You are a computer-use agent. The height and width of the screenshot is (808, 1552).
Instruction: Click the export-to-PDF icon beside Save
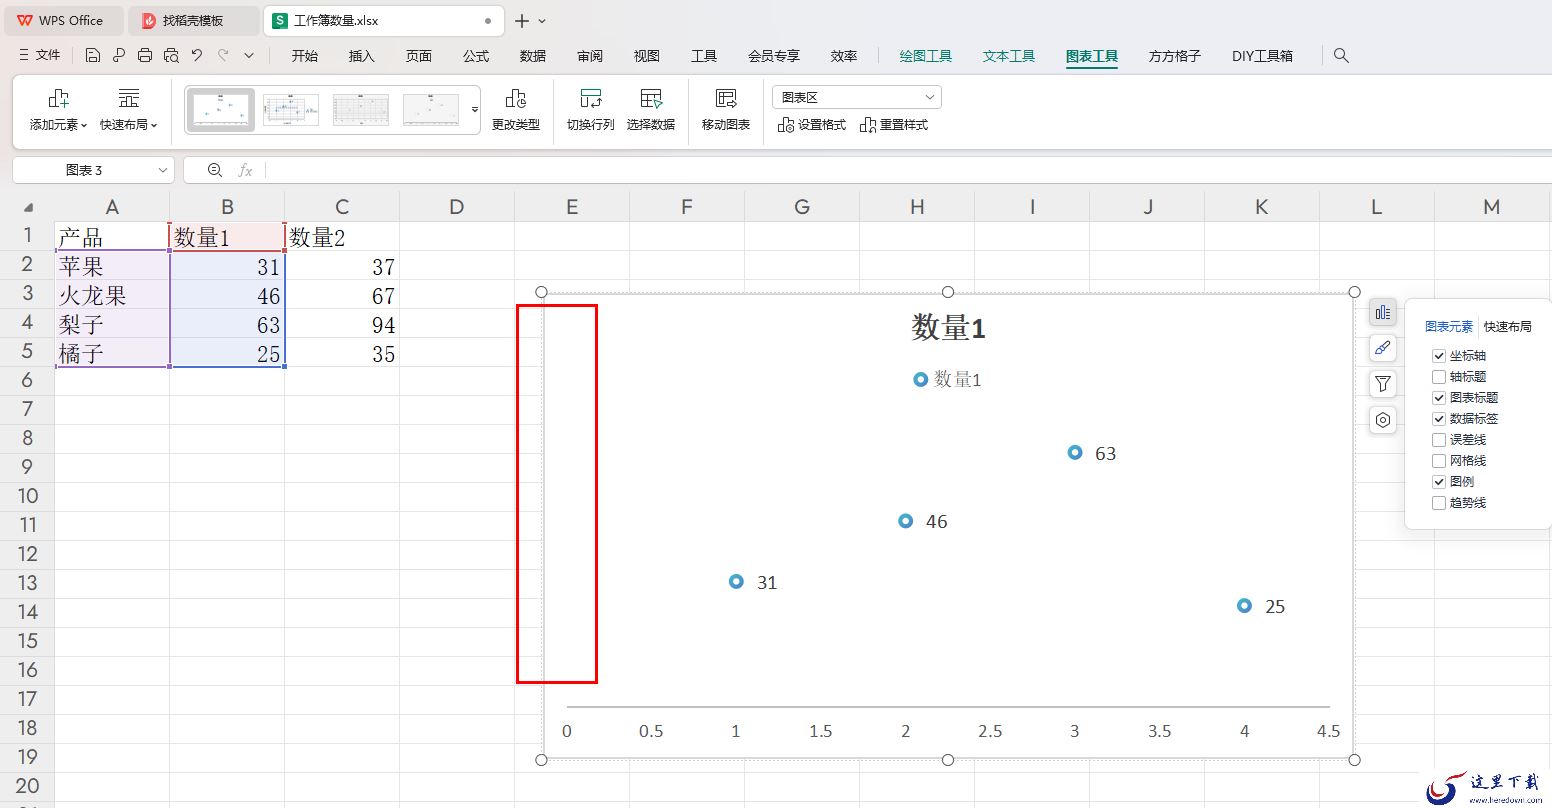(x=119, y=56)
